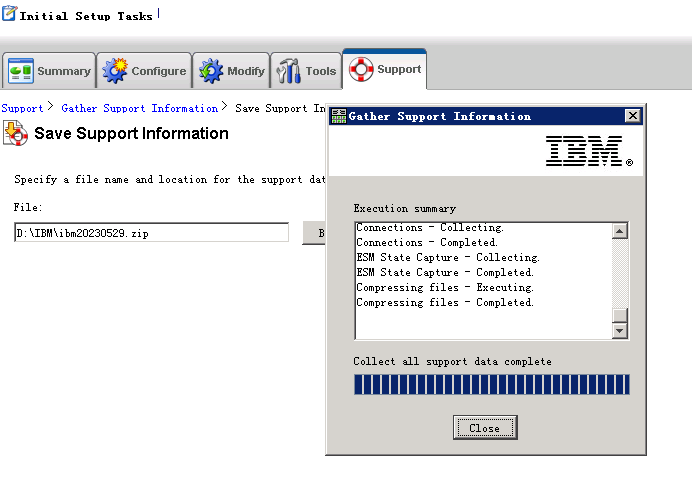
Task: Click 'ESM State Capture - Collecting.' line
Action: (x=448, y=257)
